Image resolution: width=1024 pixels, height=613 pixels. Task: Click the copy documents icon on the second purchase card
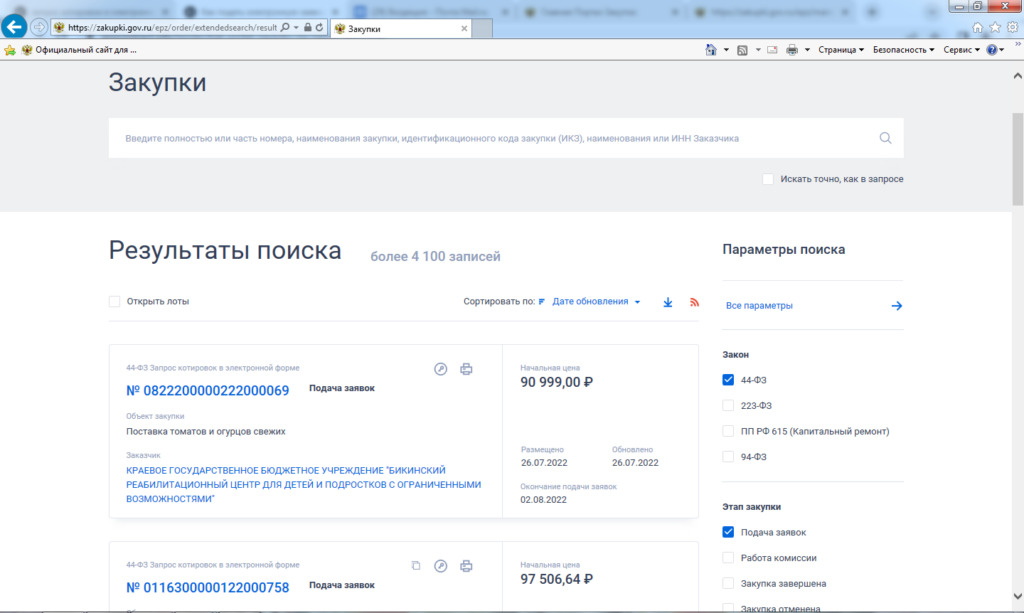coord(416,566)
